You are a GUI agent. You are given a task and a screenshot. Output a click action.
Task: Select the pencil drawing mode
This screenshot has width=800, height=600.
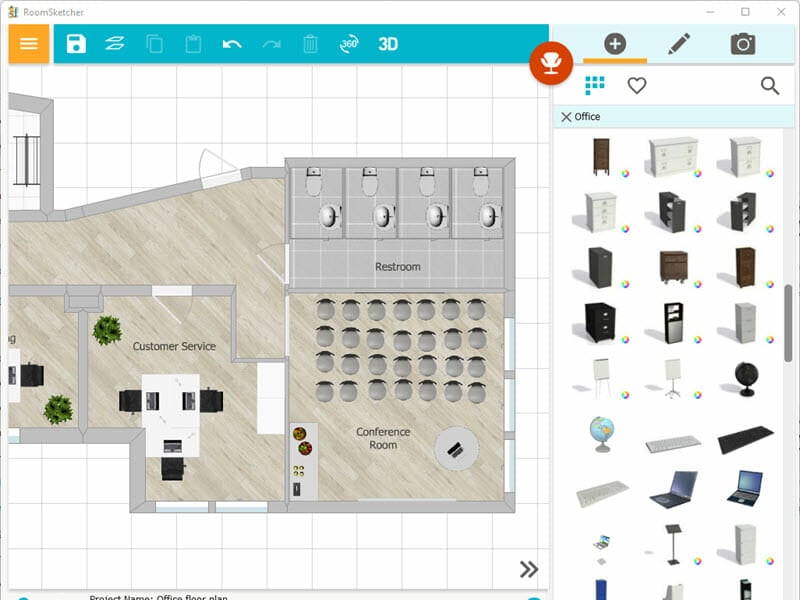coord(677,43)
